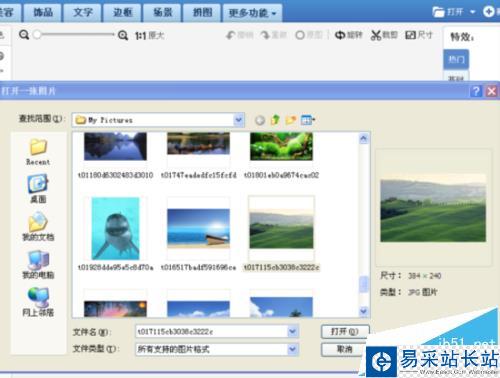The image size is (500, 378).
Task: Select the sky with palm tree thumbnail
Action: click(x=282, y=307)
